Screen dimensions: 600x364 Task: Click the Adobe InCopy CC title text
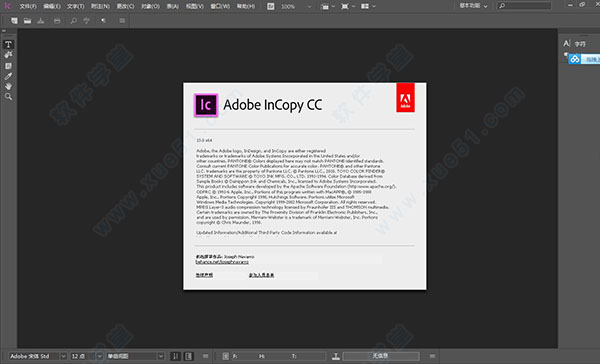[x=272, y=105]
